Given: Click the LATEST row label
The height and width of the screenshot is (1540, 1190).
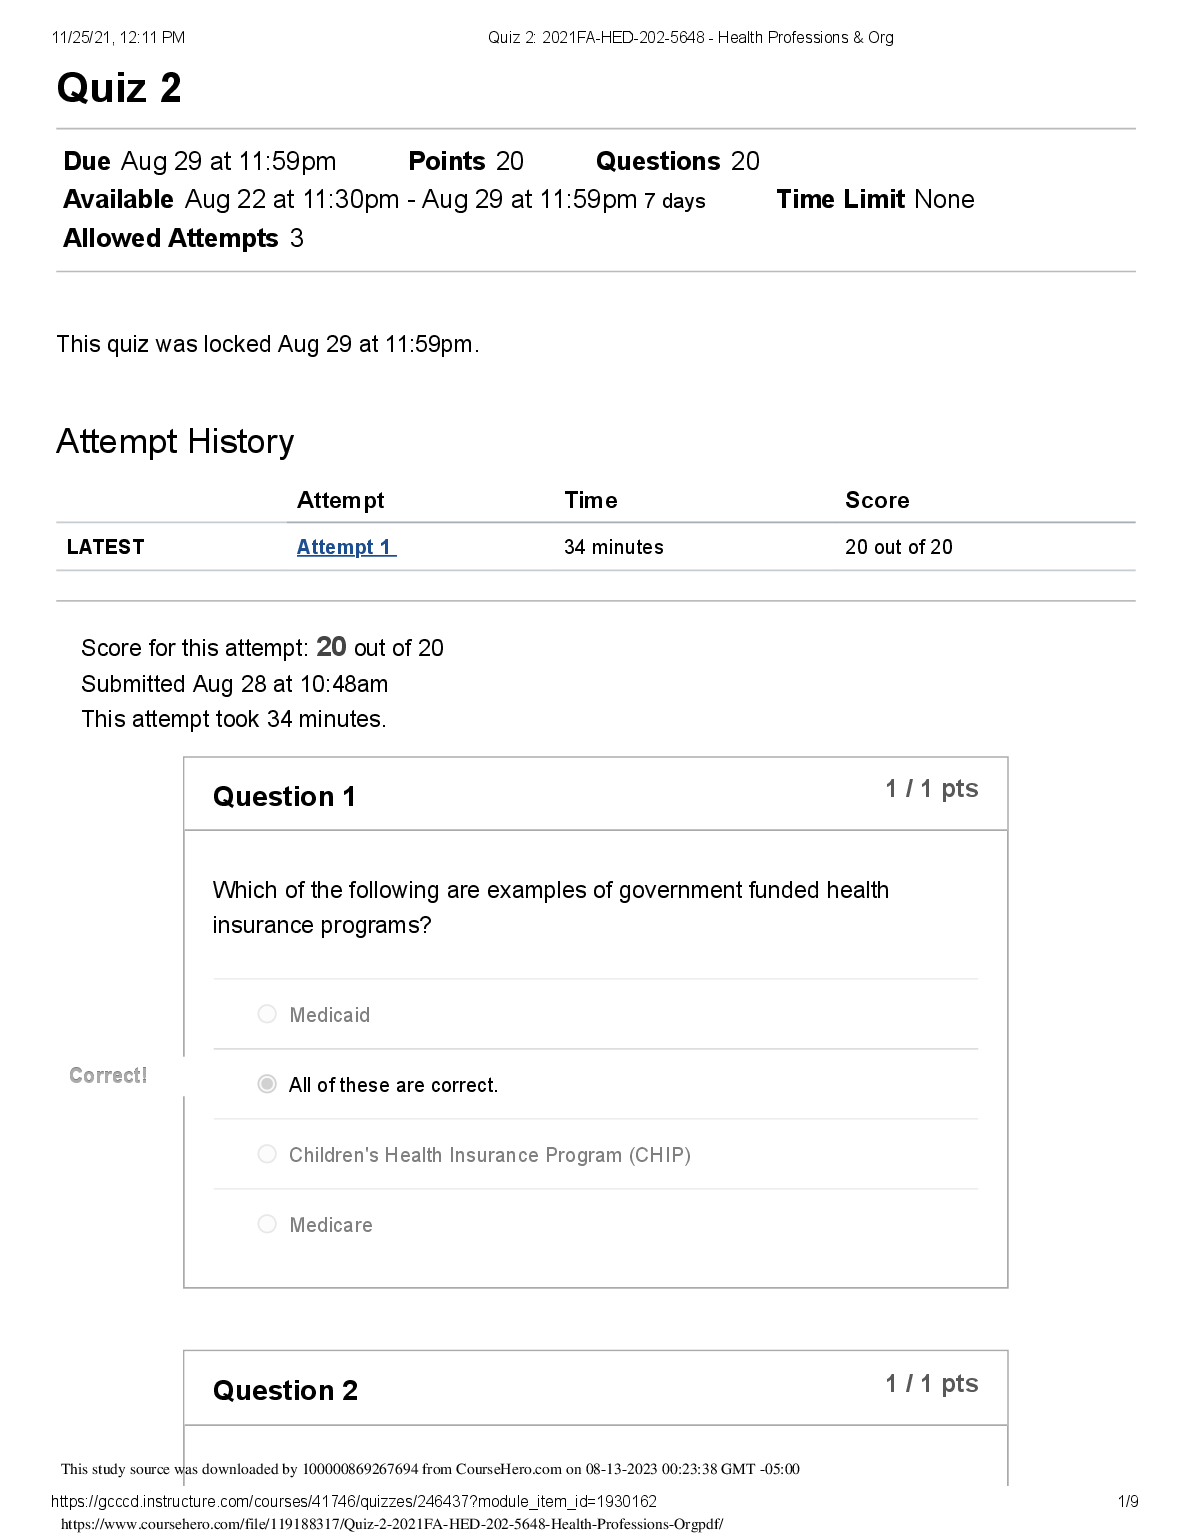Looking at the screenshot, I should pos(106,547).
